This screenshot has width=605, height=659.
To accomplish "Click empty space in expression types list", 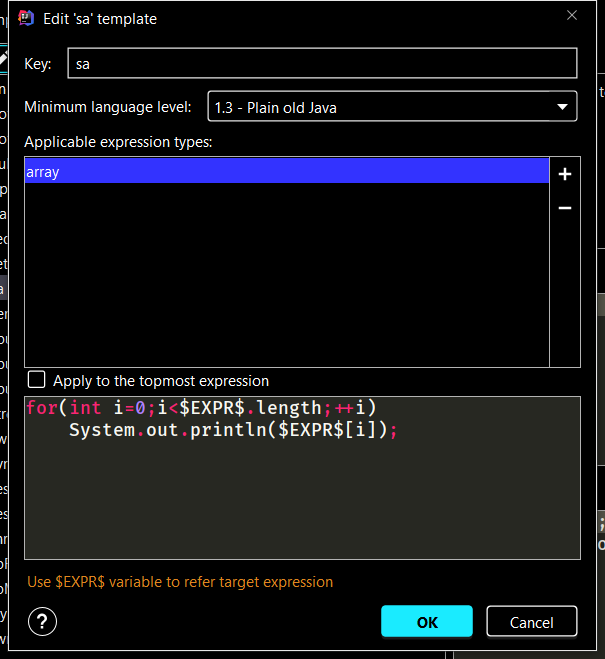I will [x=286, y=280].
